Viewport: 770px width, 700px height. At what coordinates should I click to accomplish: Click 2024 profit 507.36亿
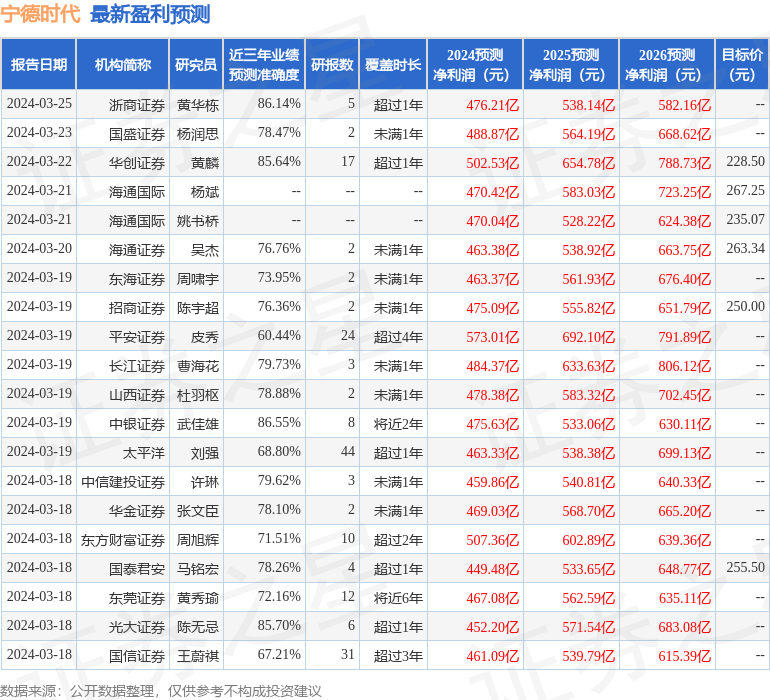tap(493, 540)
